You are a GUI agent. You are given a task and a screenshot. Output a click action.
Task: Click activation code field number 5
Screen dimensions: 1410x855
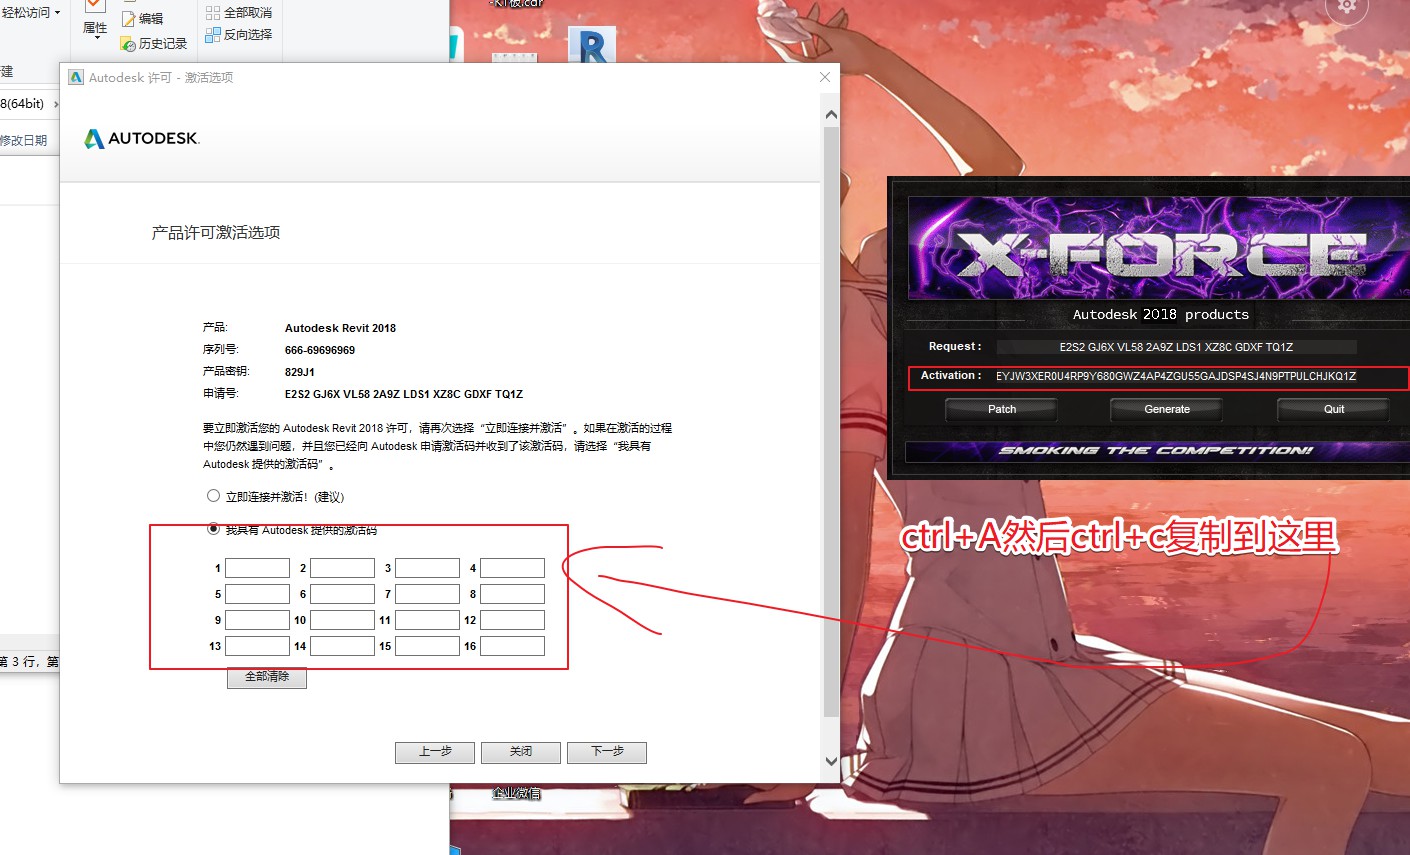coord(257,594)
